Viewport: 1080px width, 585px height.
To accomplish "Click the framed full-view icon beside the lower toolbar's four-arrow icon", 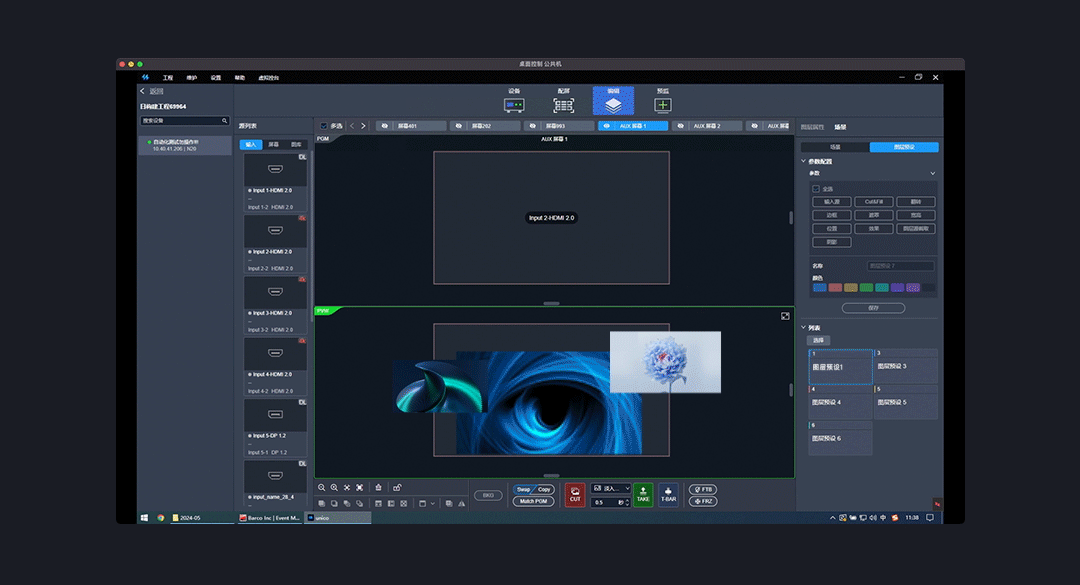I will [360, 488].
